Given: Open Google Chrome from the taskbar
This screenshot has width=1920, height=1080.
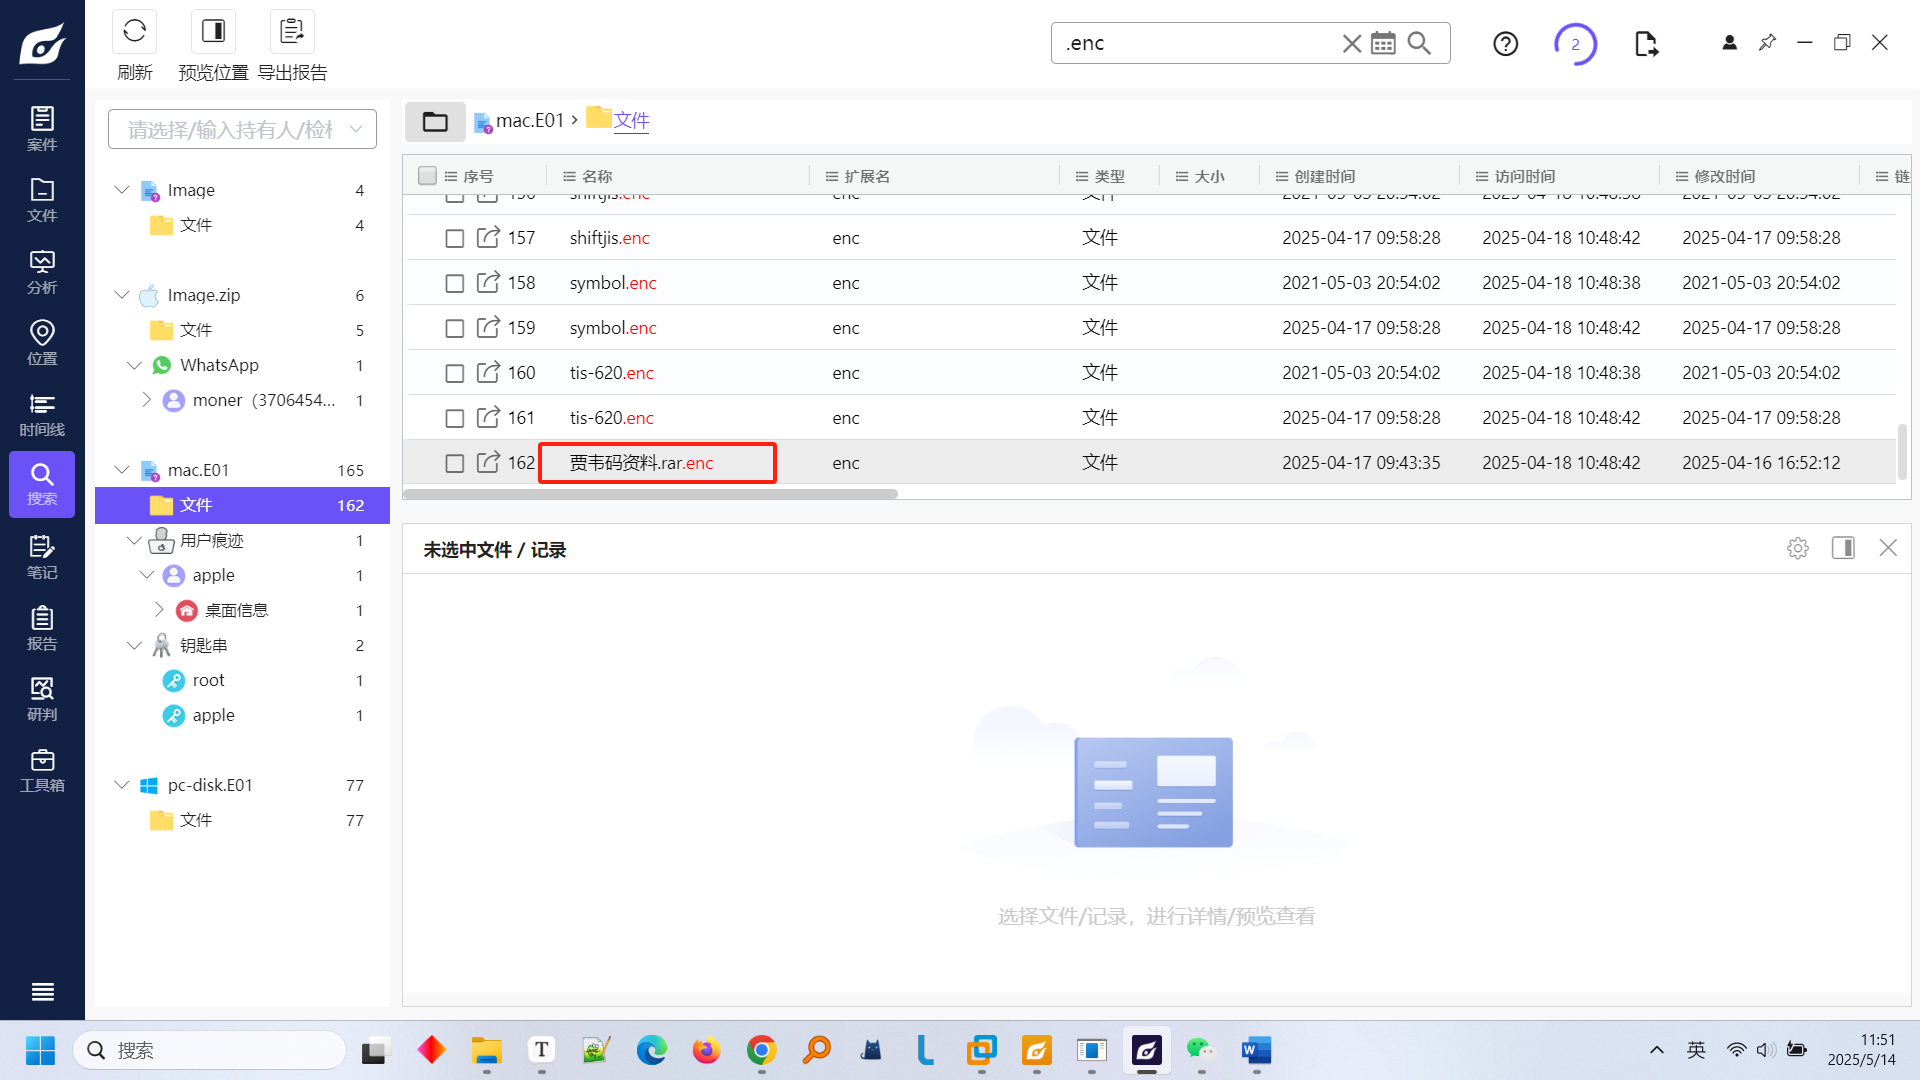Looking at the screenshot, I should pos(761,1050).
